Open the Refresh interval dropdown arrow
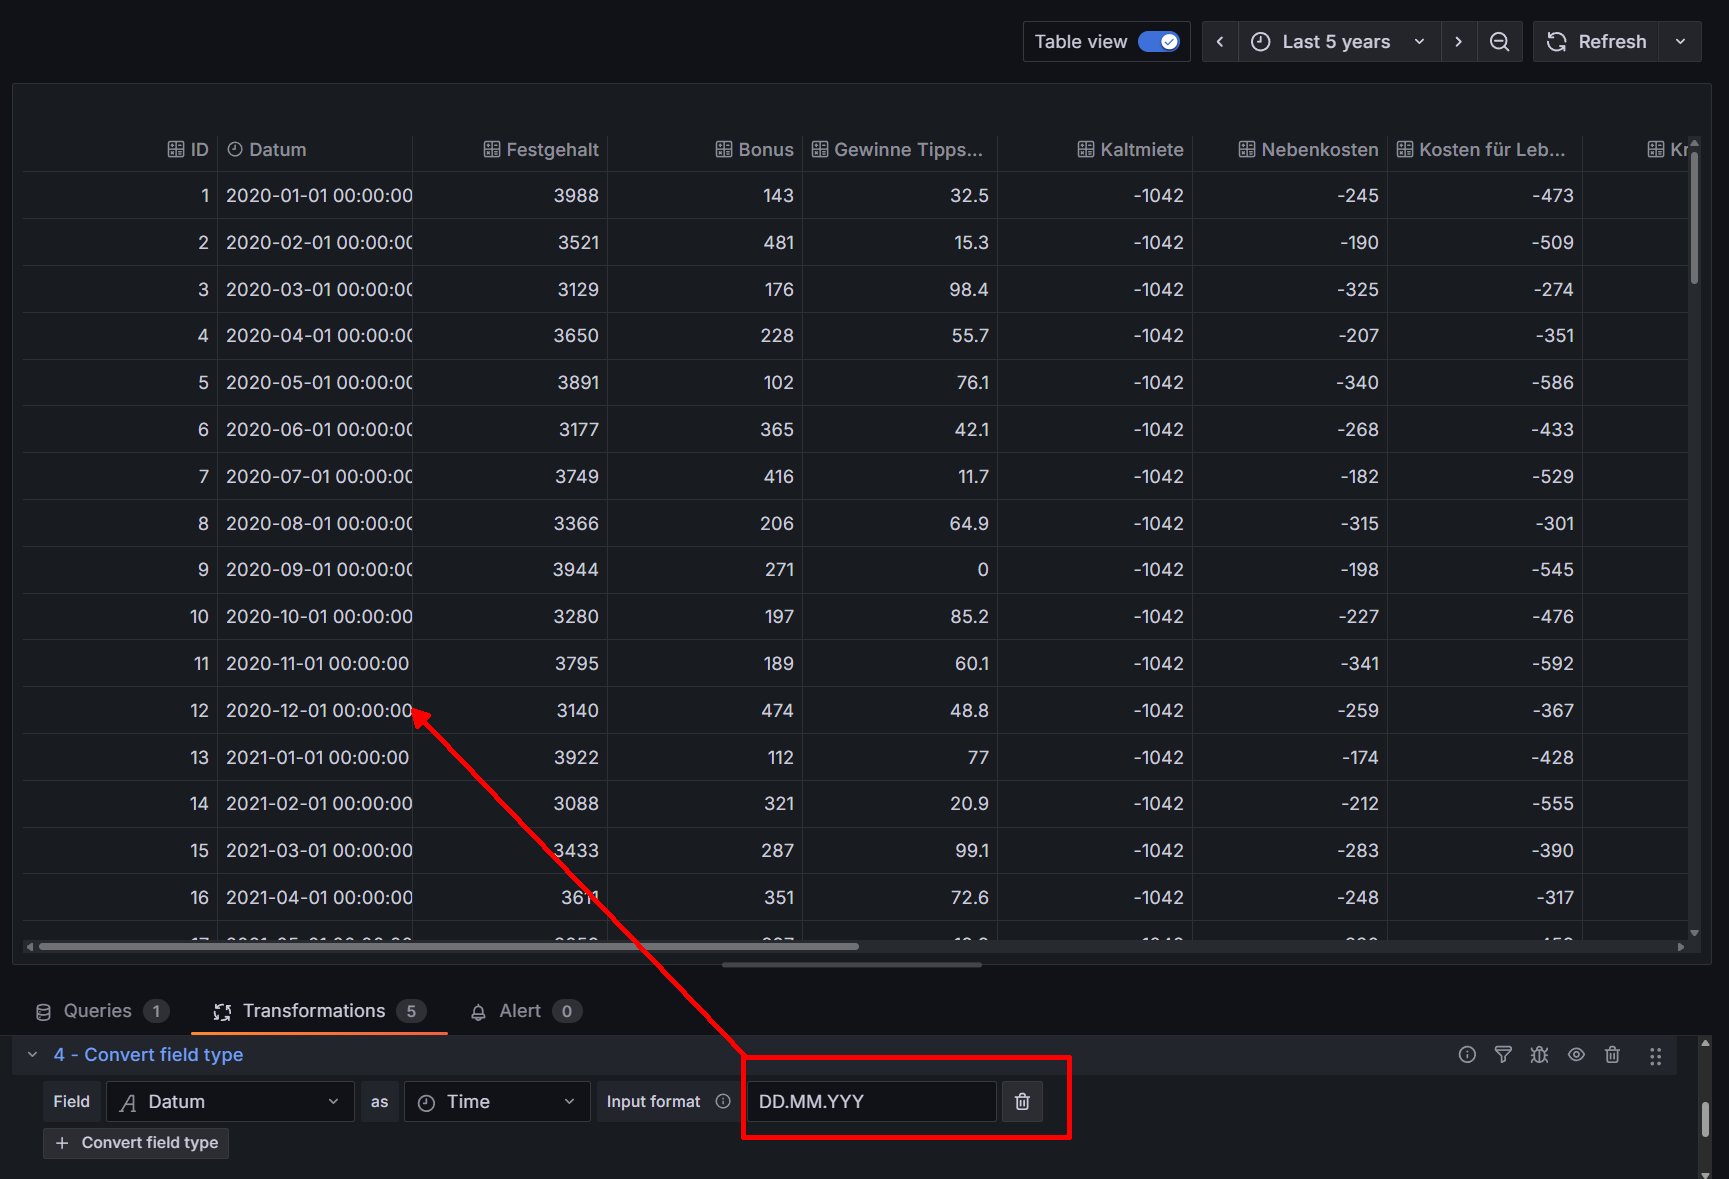This screenshot has height=1179, width=1729. point(1680,42)
